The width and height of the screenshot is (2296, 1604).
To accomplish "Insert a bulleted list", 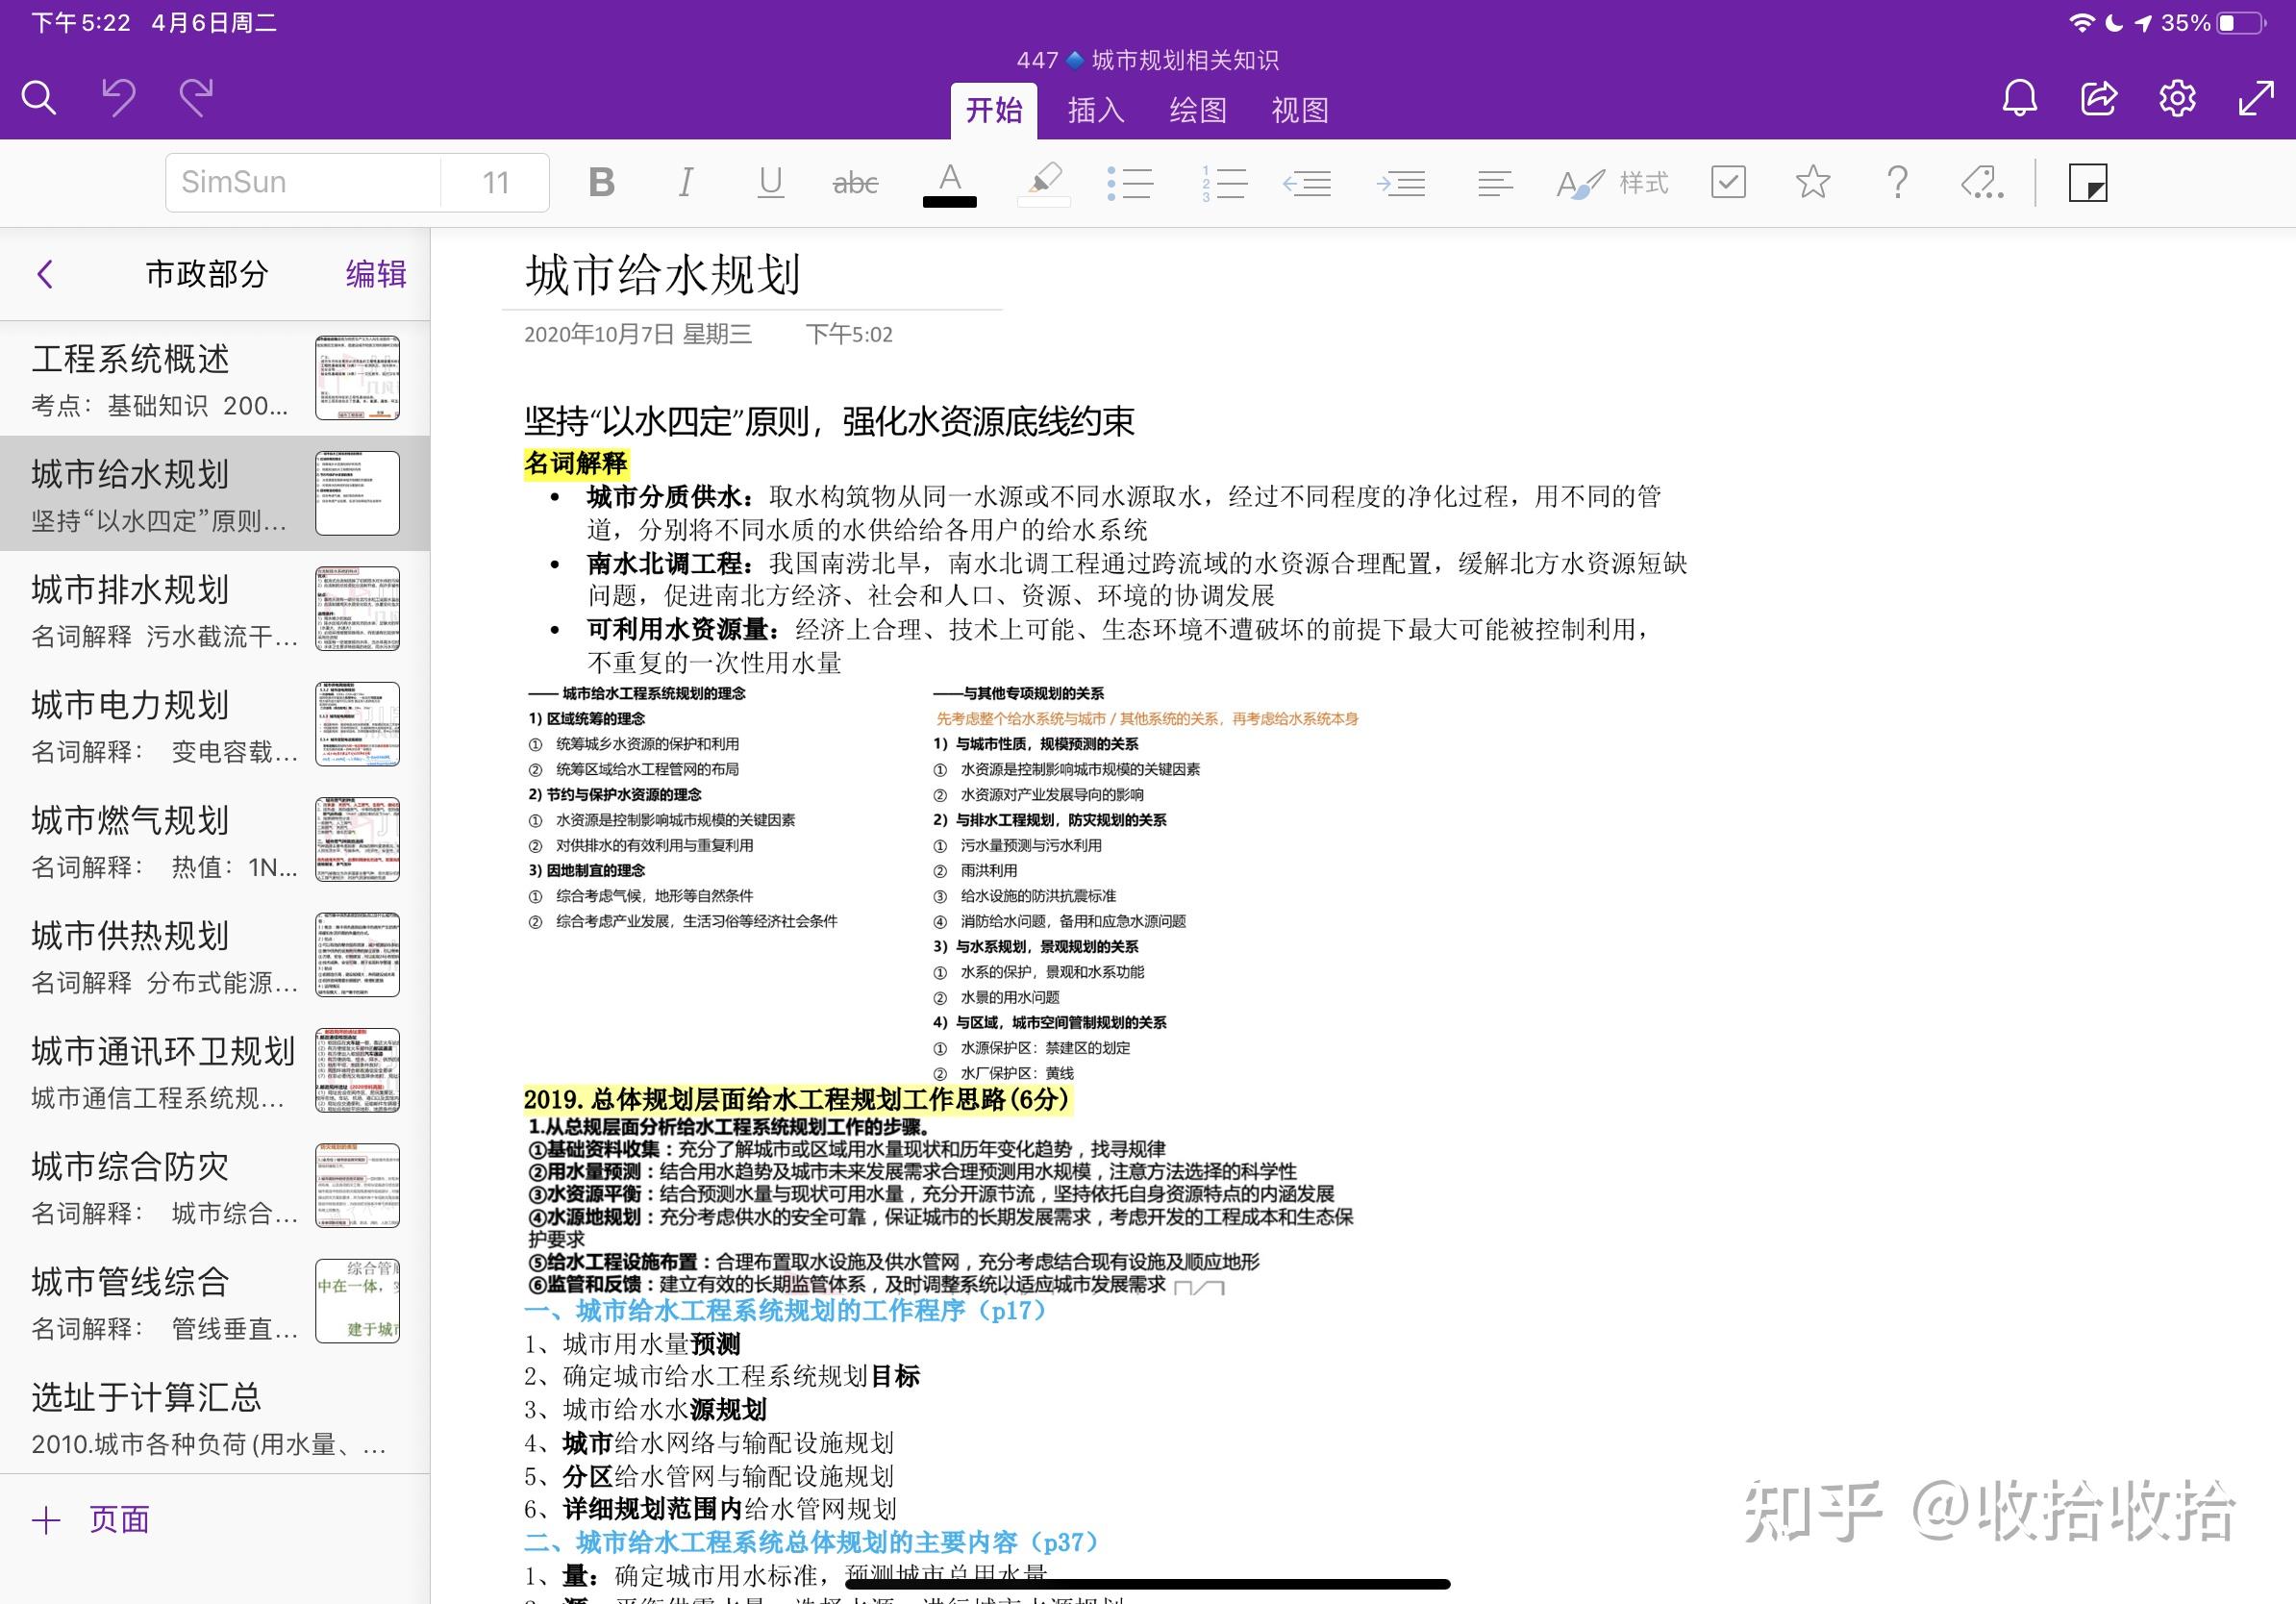I will pyautogui.click(x=1130, y=183).
